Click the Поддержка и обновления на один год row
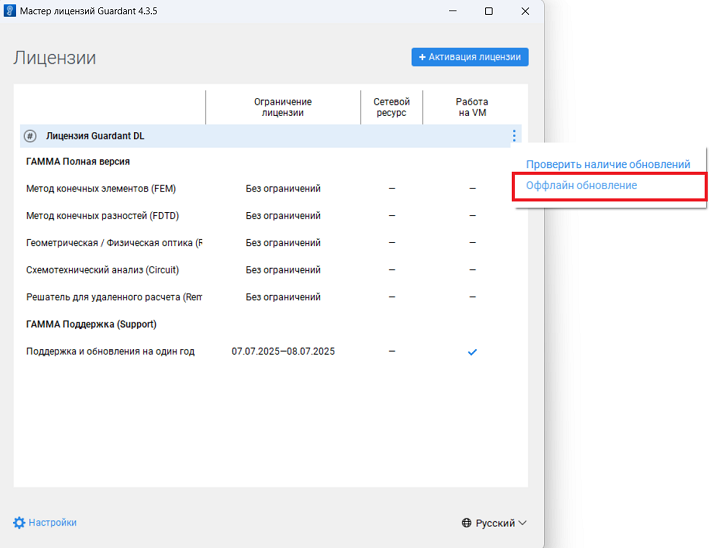This screenshot has height=548, width=709. tap(110, 351)
